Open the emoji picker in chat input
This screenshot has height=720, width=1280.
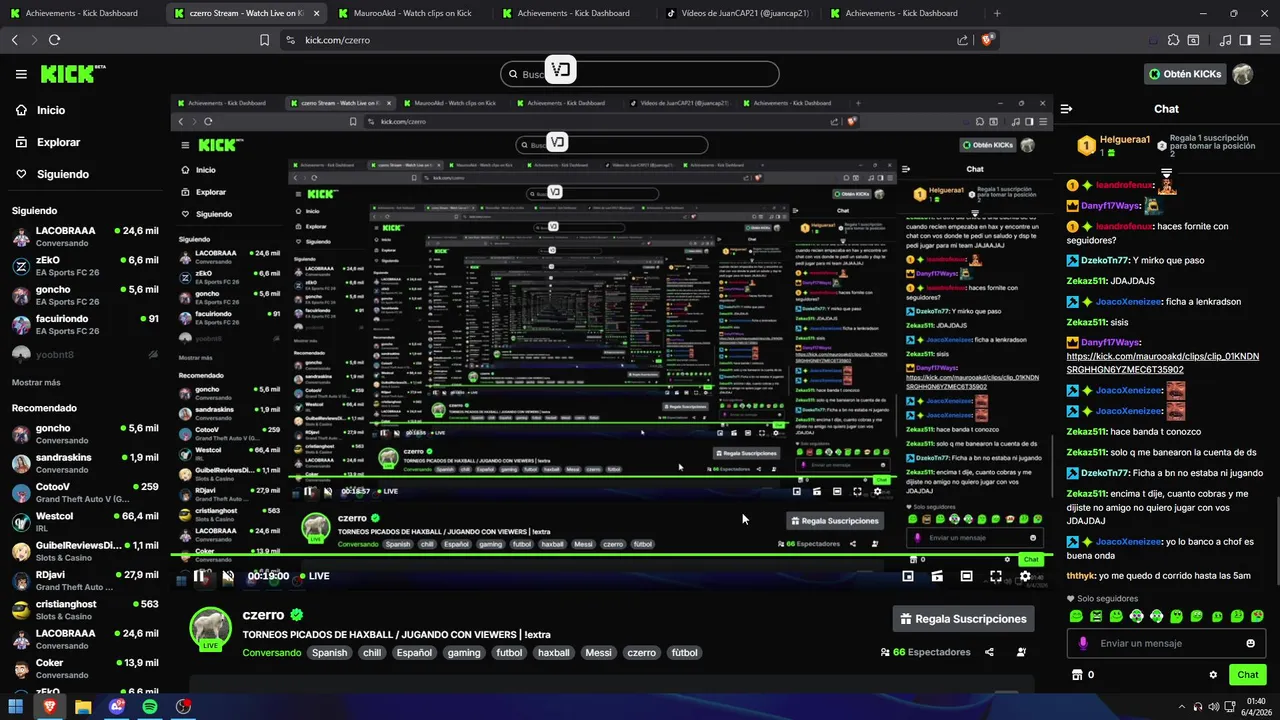(x=1250, y=643)
